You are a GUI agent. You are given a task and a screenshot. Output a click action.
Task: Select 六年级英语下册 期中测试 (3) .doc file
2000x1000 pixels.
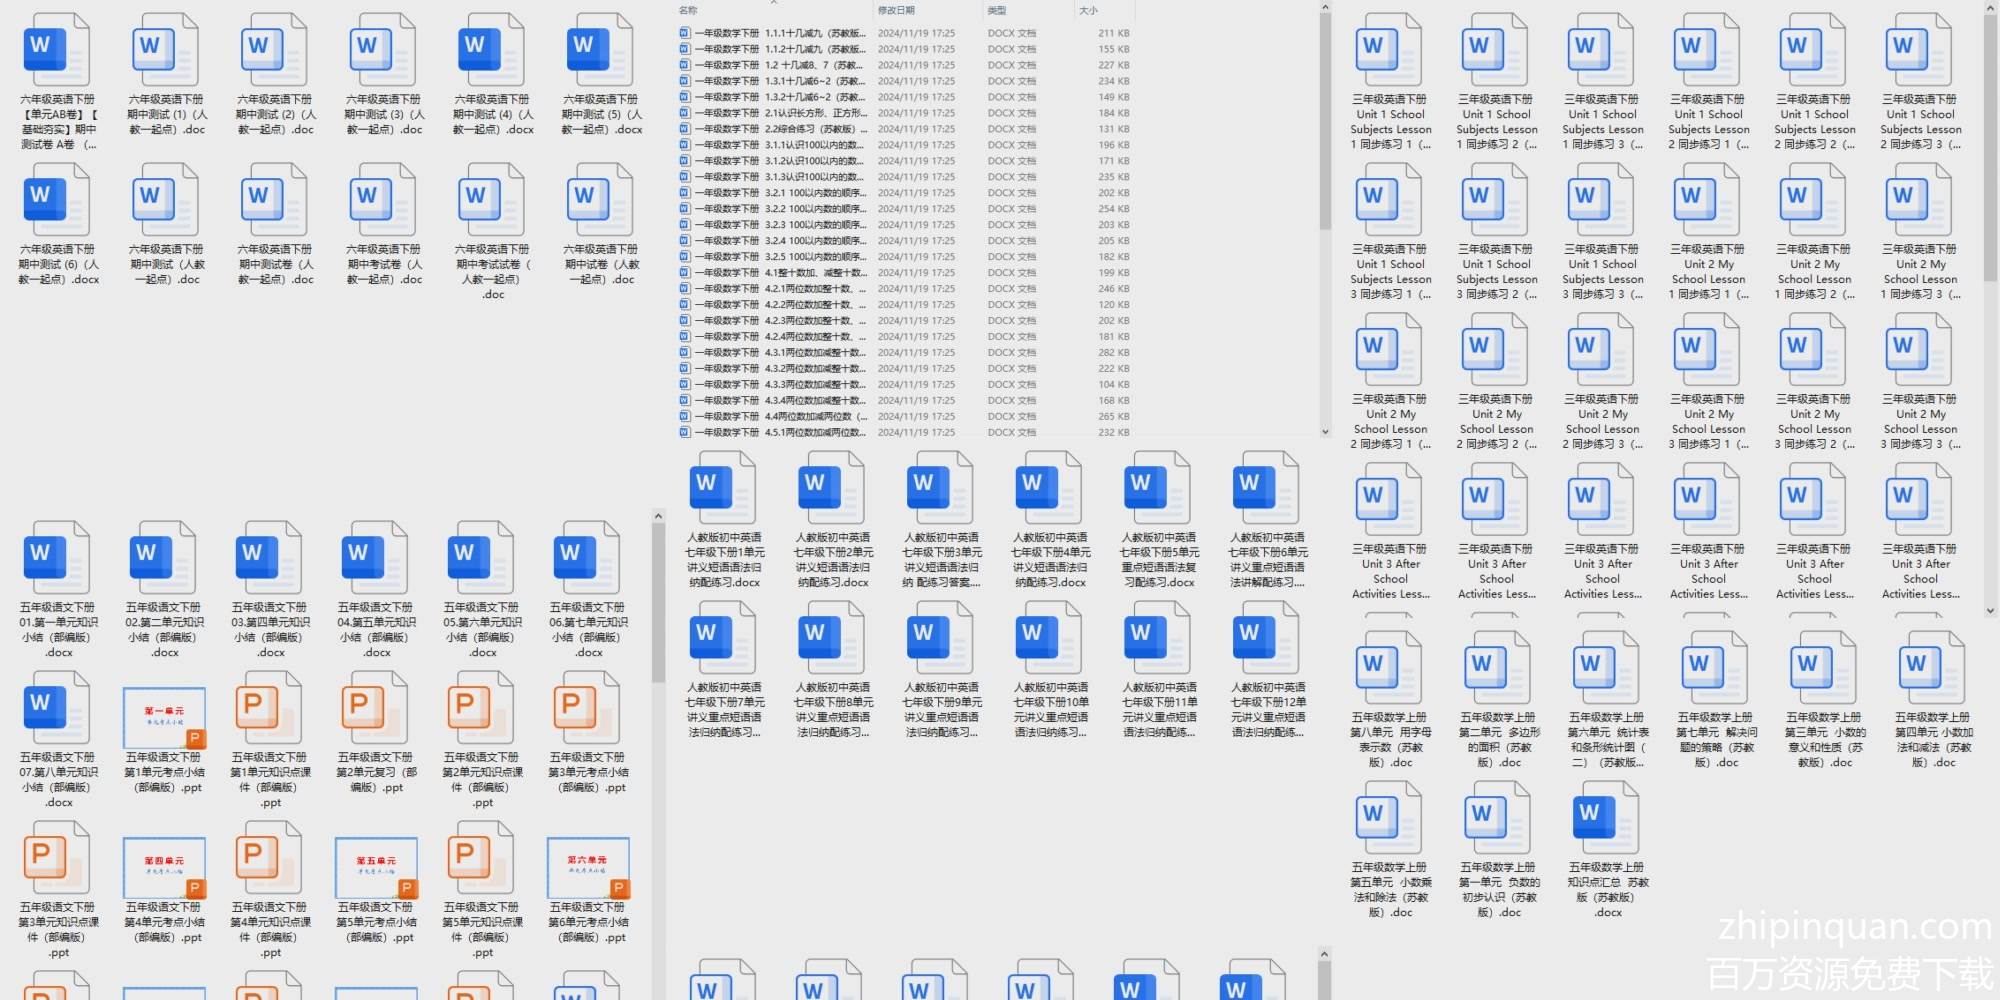pos(383,75)
